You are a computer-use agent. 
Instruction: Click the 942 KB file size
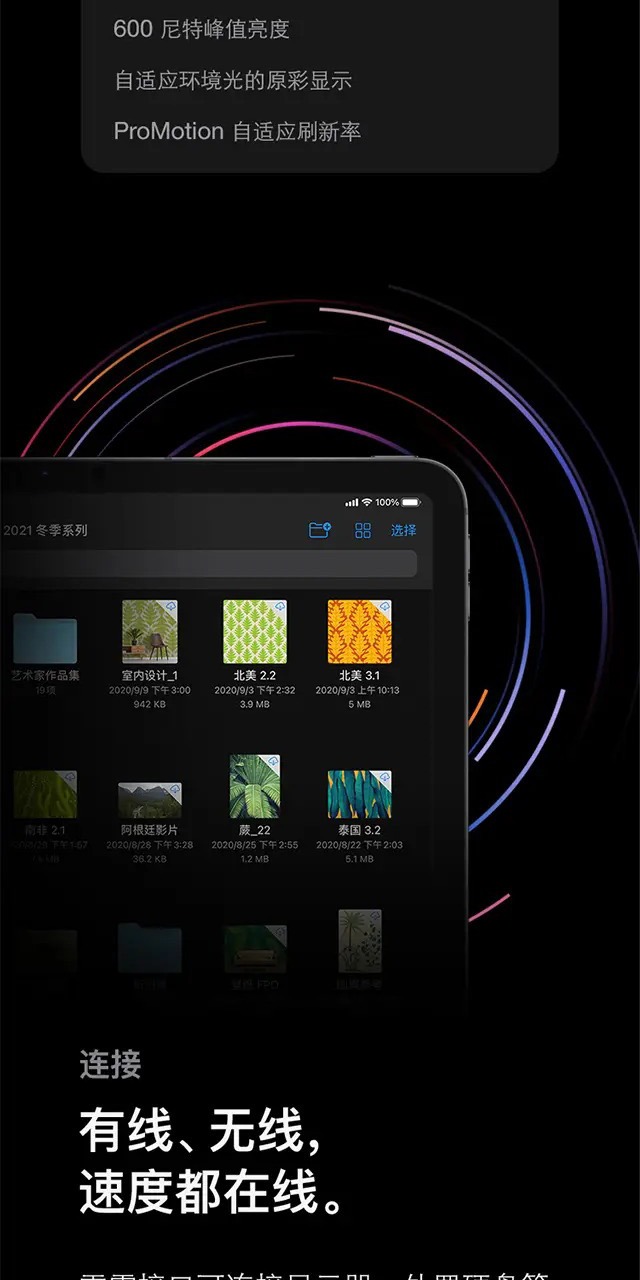149,704
